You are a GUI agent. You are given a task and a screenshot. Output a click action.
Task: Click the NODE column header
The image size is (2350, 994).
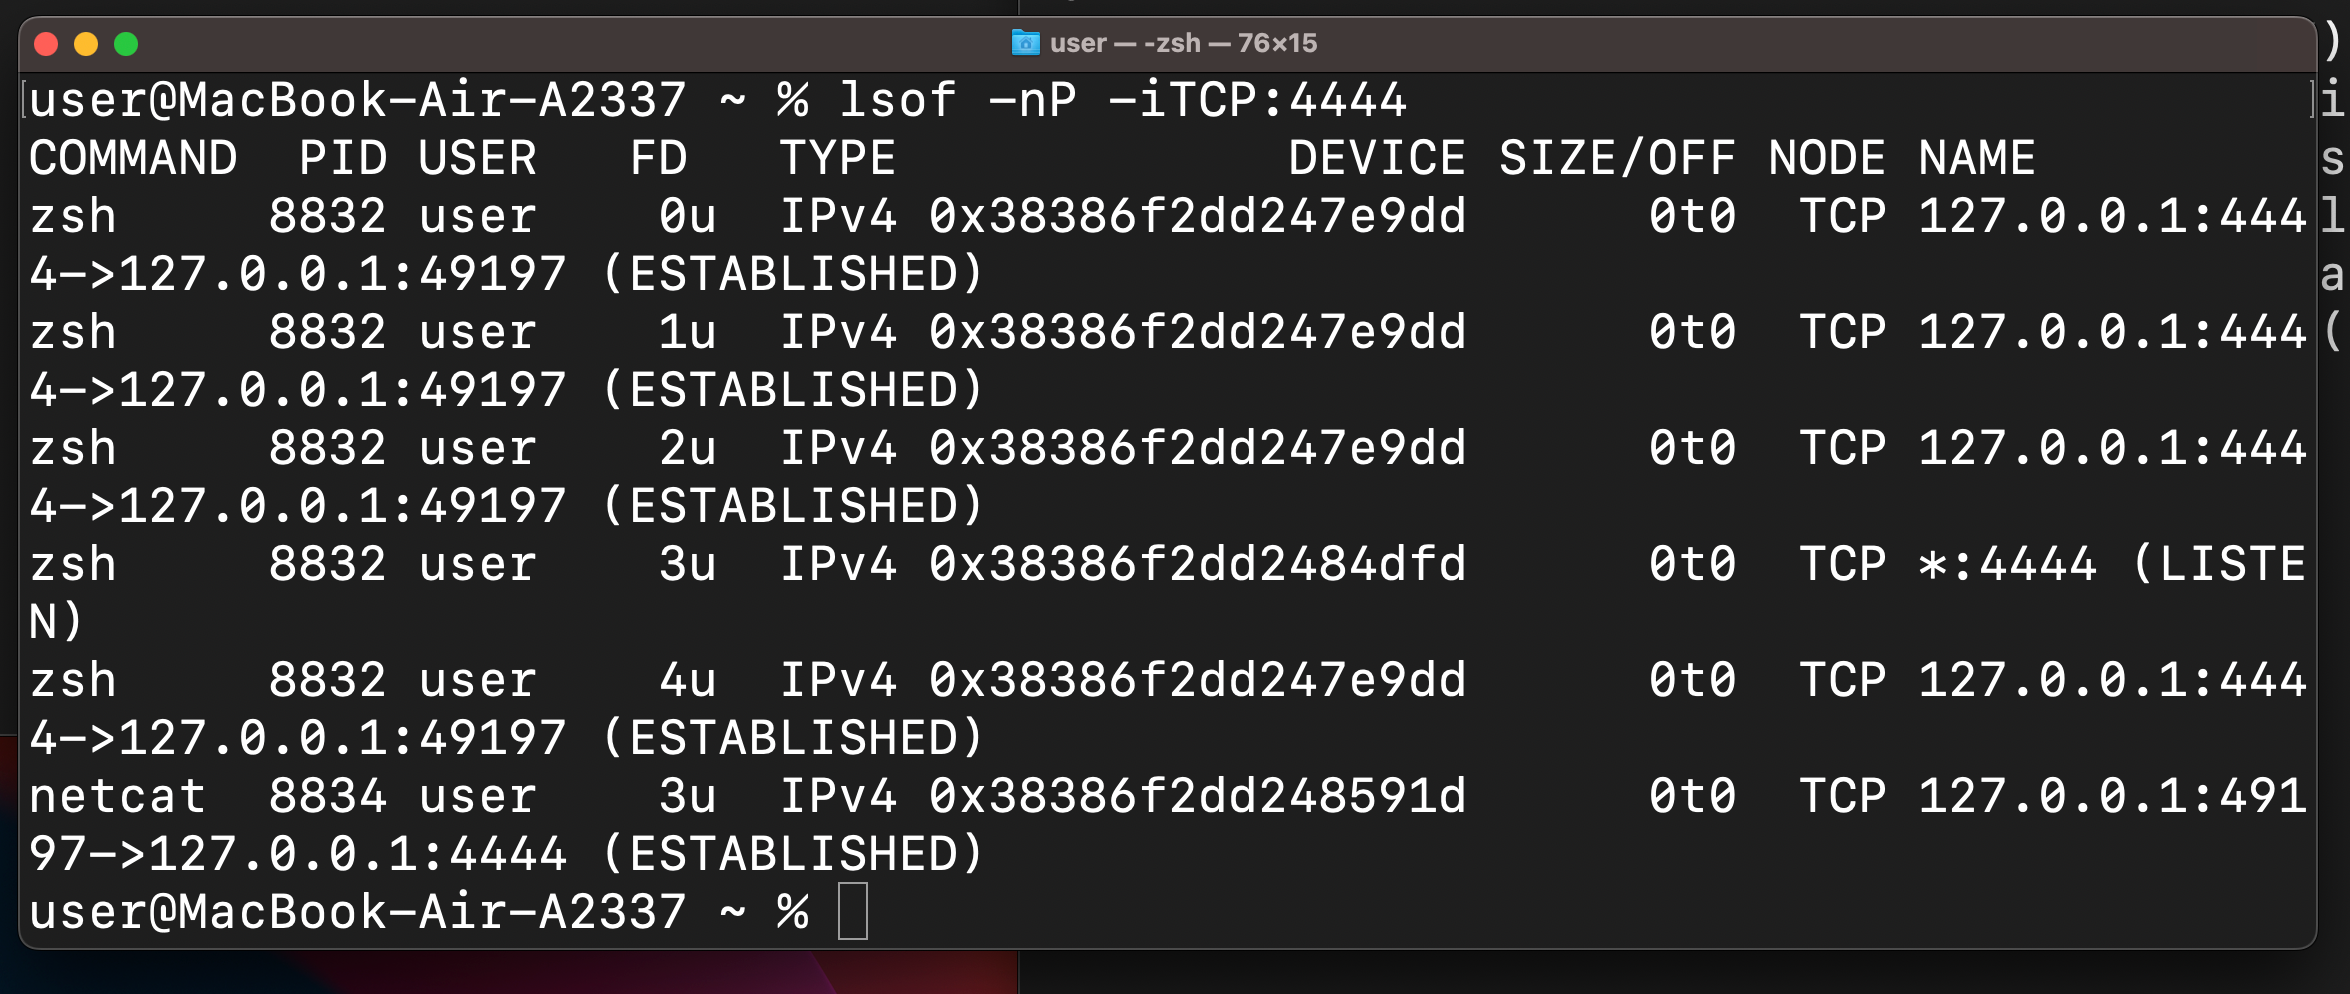[x=1826, y=158]
